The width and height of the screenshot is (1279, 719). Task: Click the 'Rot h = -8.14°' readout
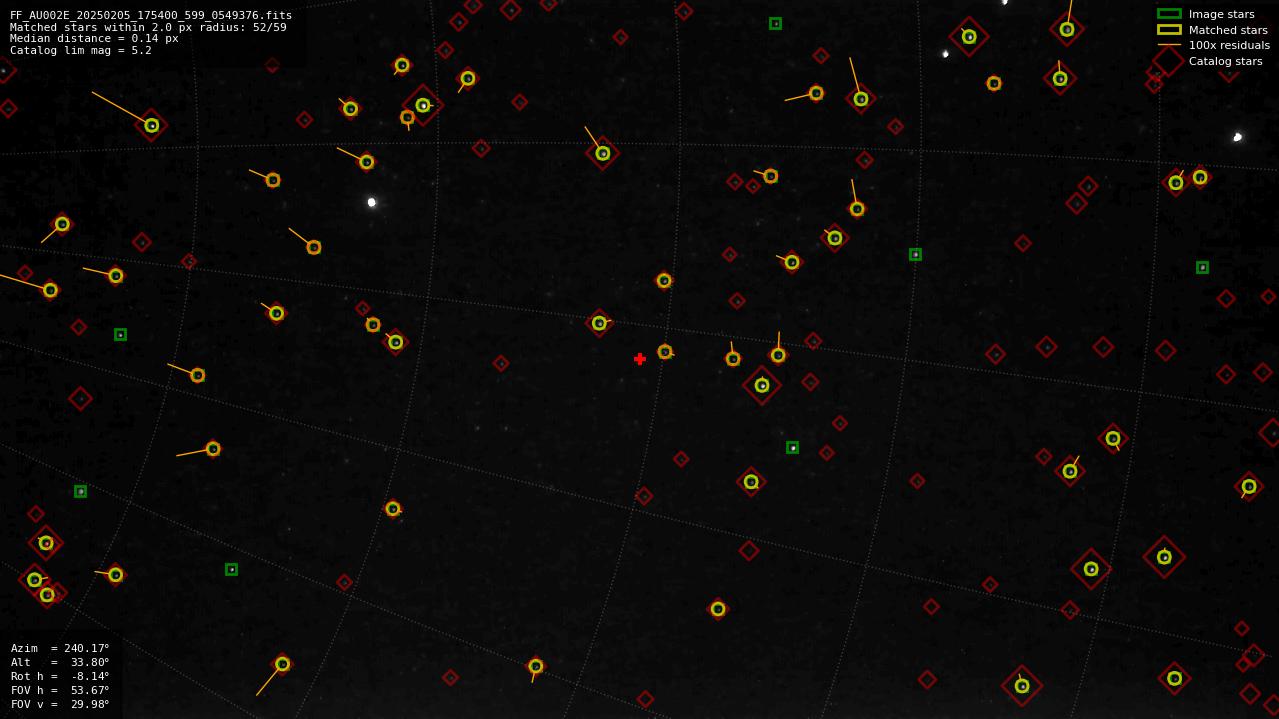point(60,676)
